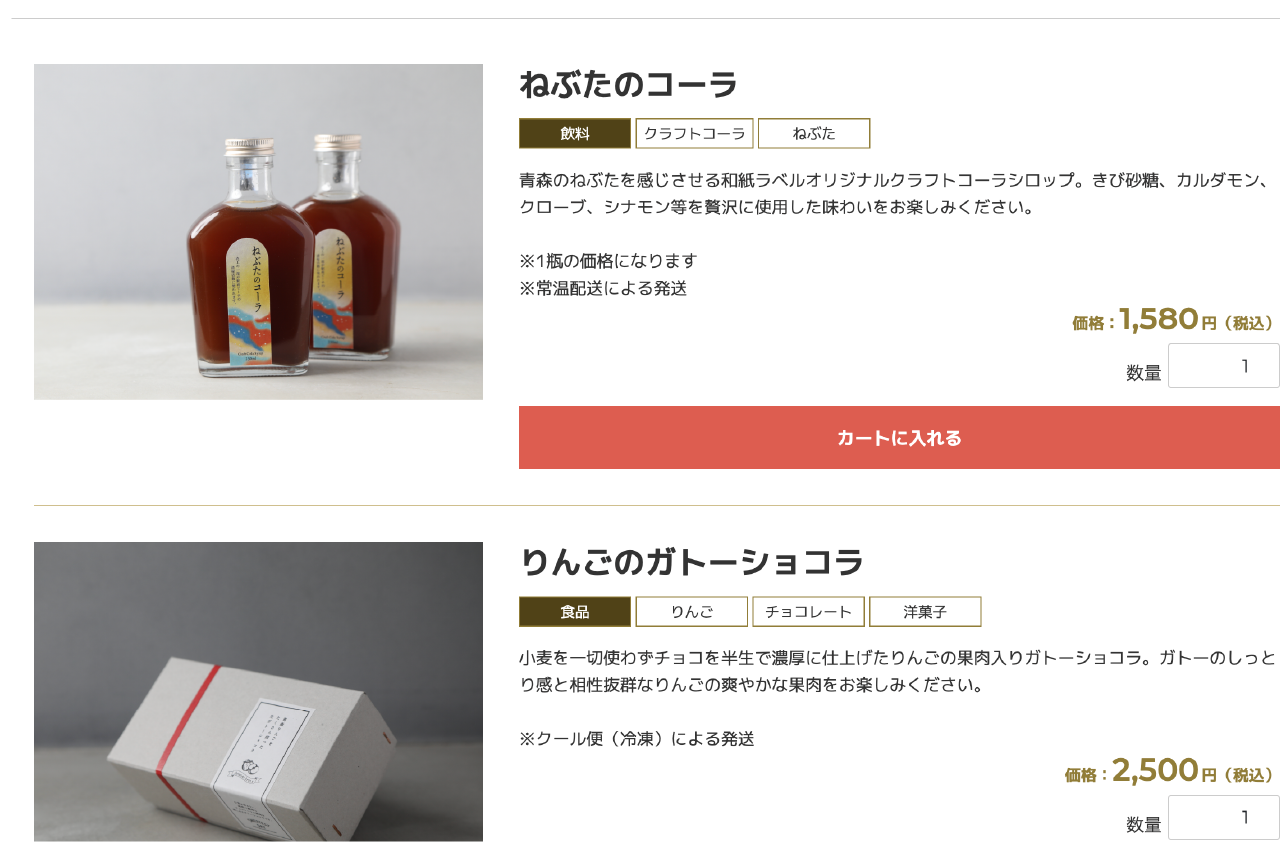1280x842 pixels.
Task: Click the ※クール便（冷凍）による発送 shipping note
Action: (636, 739)
